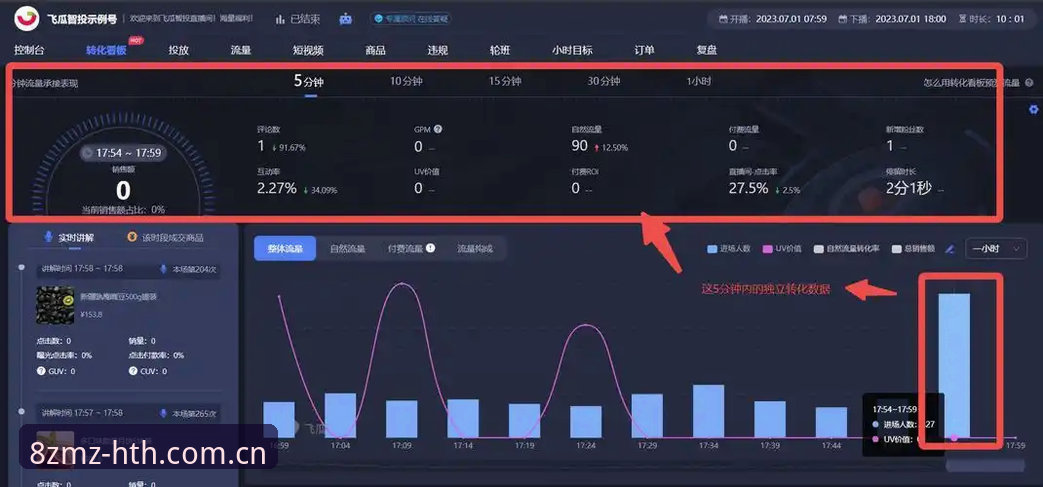
Task: Click the bar-chart icon beside 已结束
Action: pyautogui.click(x=280, y=19)
